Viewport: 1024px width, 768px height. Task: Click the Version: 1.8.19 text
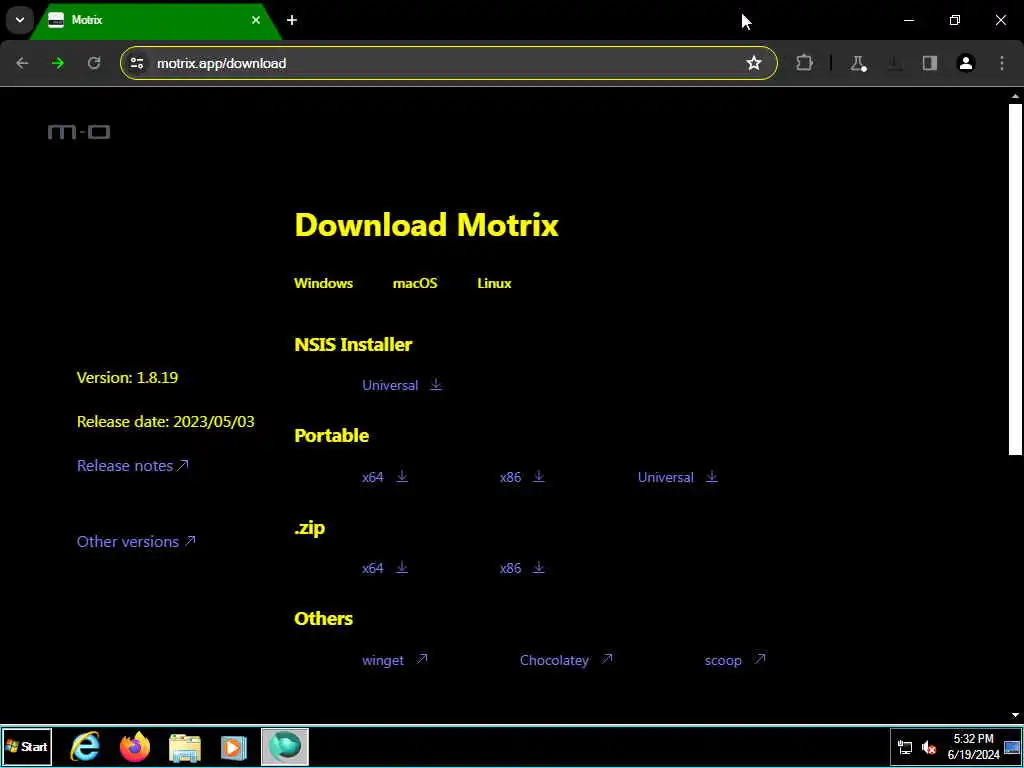pos(127,377)
